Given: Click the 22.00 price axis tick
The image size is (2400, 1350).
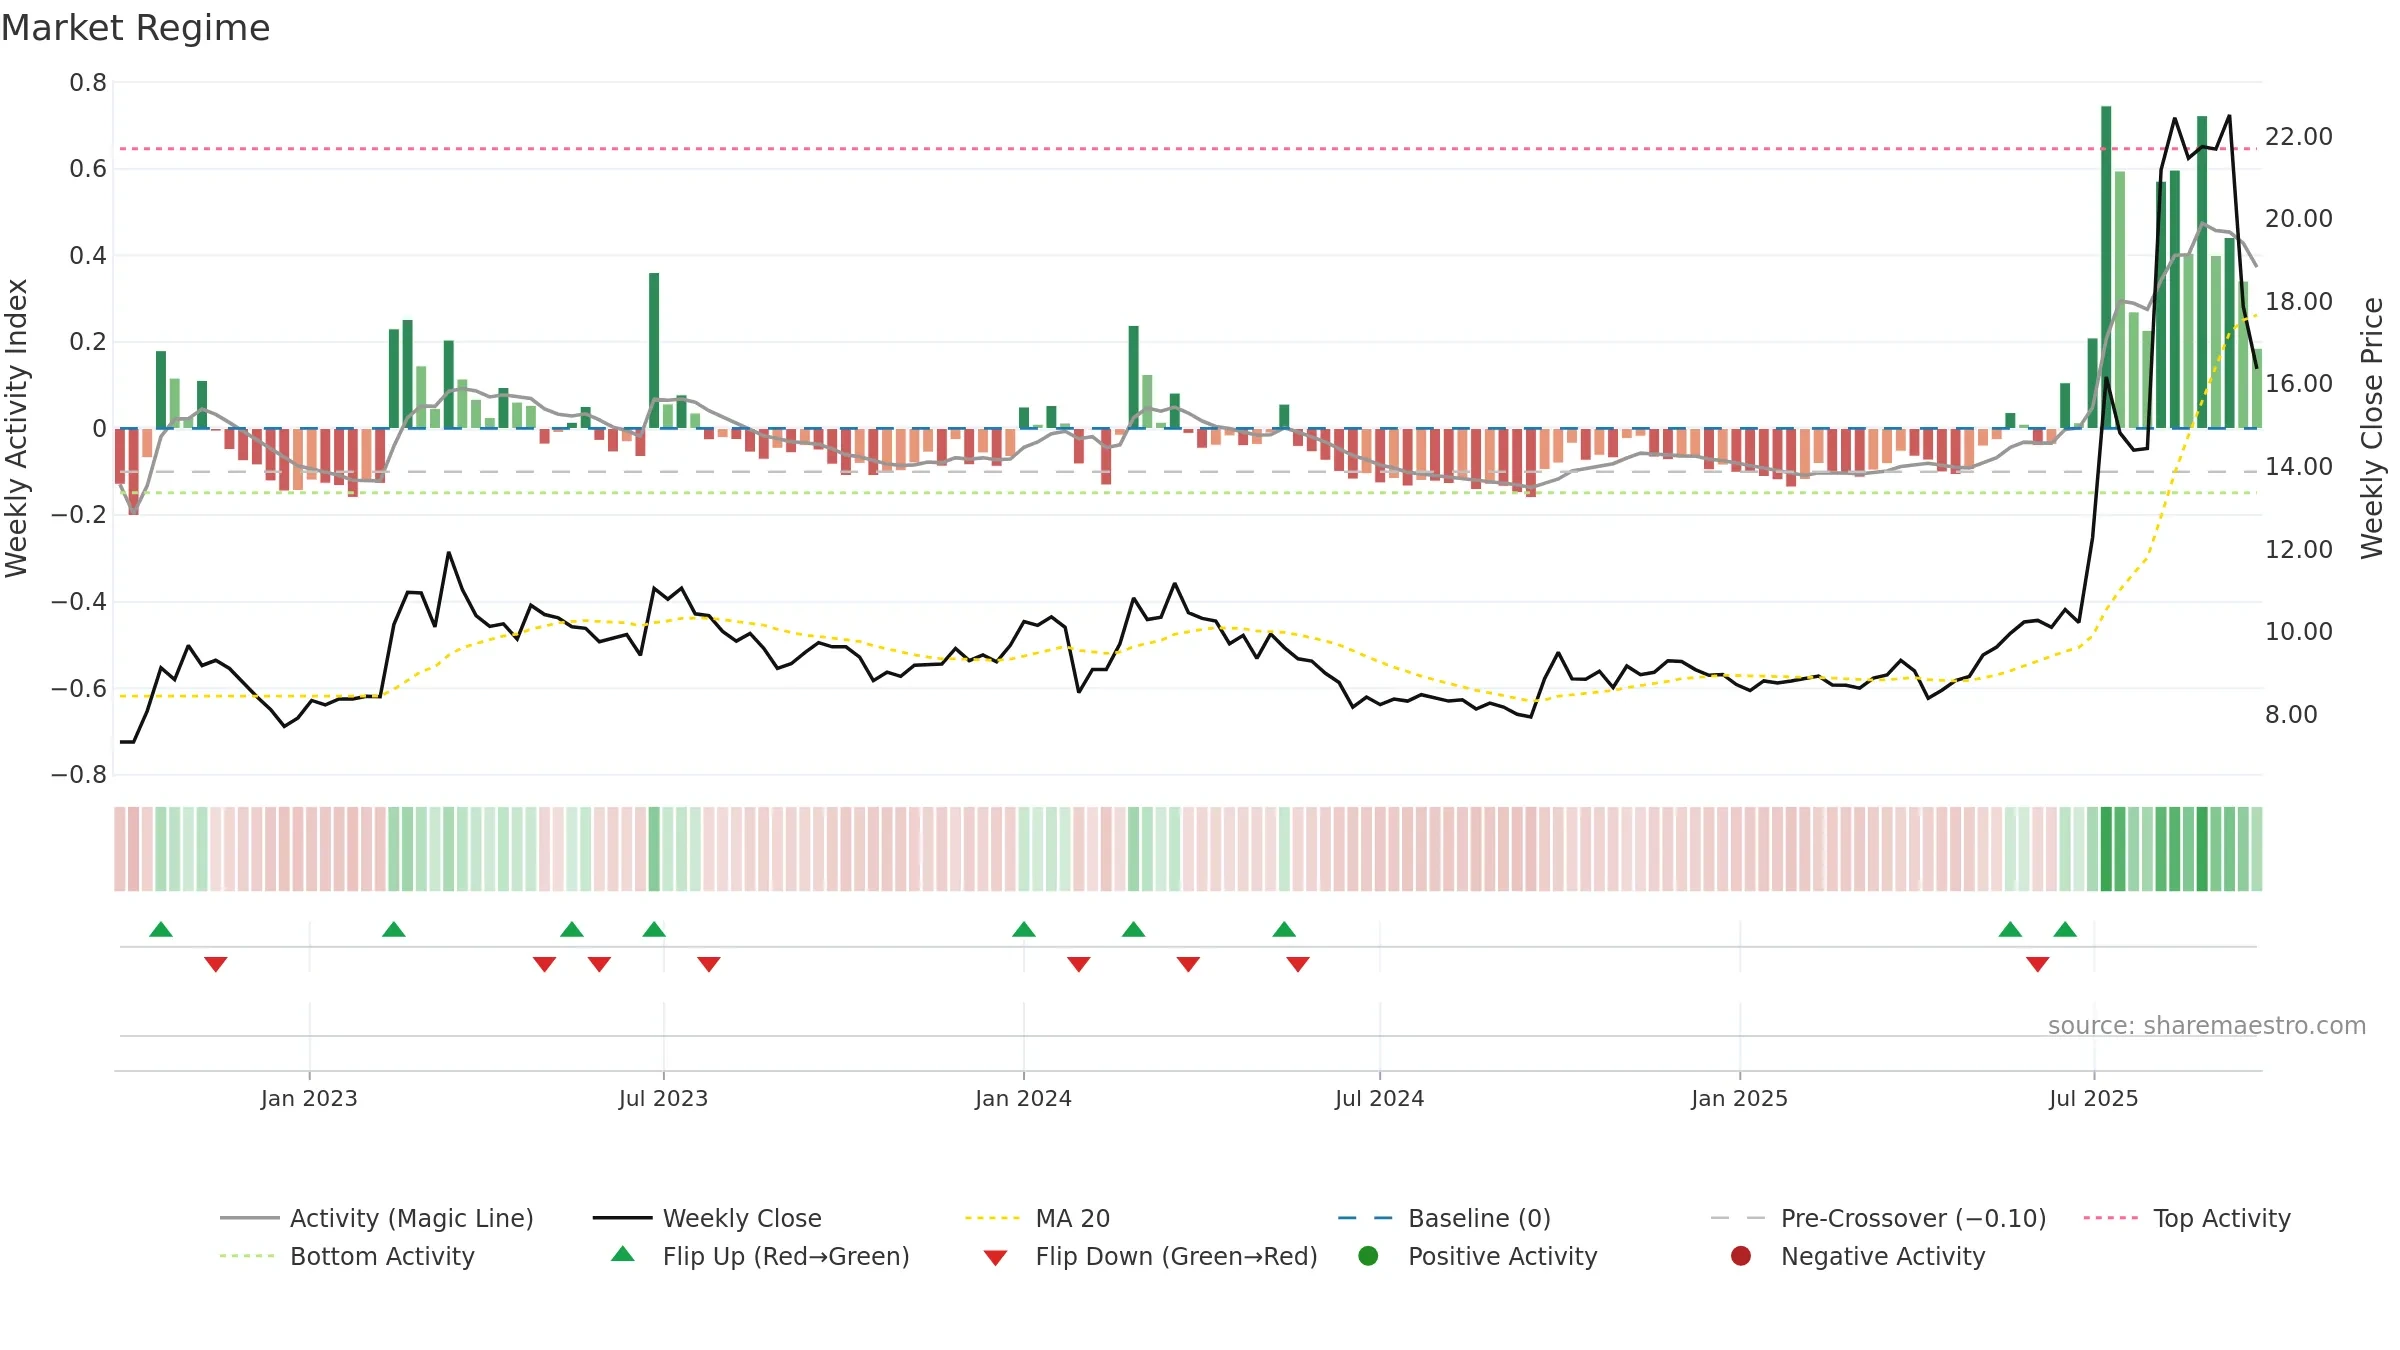Looking at the screenshot, I should pos(2298,136).
